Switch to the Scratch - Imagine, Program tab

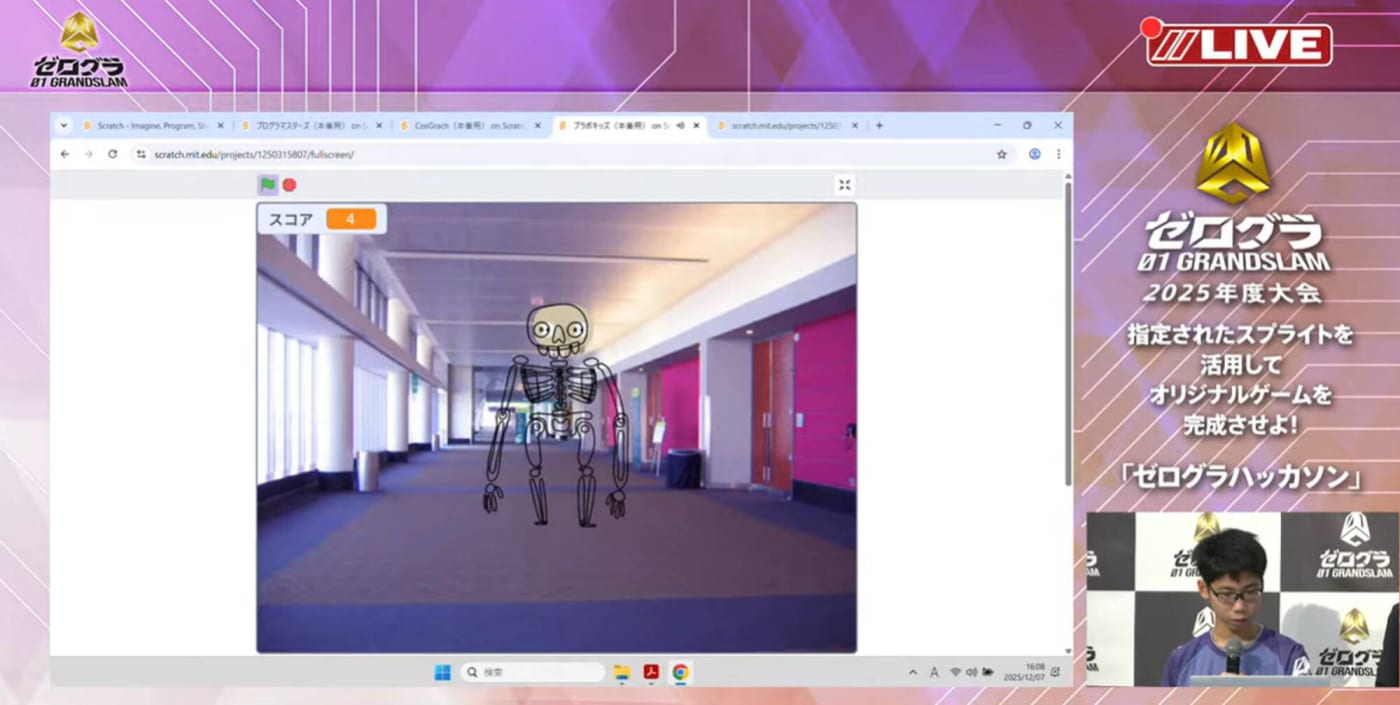tap(150, 126)
